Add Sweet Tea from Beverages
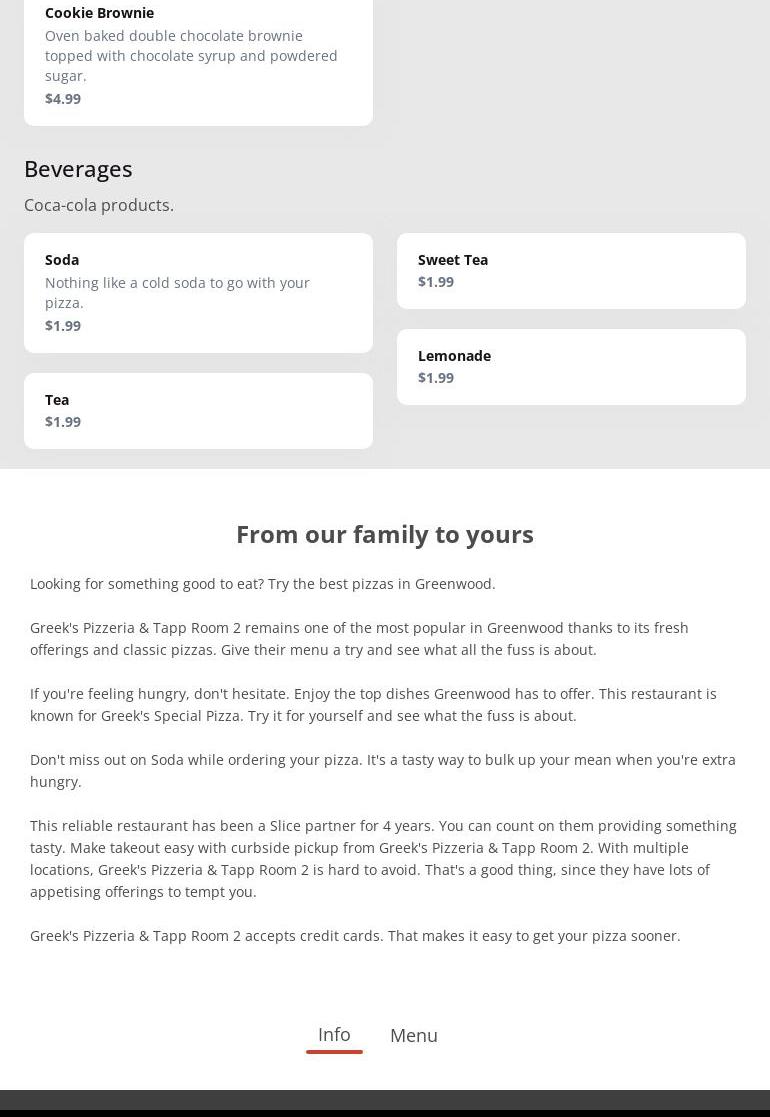 coord(571,270)
